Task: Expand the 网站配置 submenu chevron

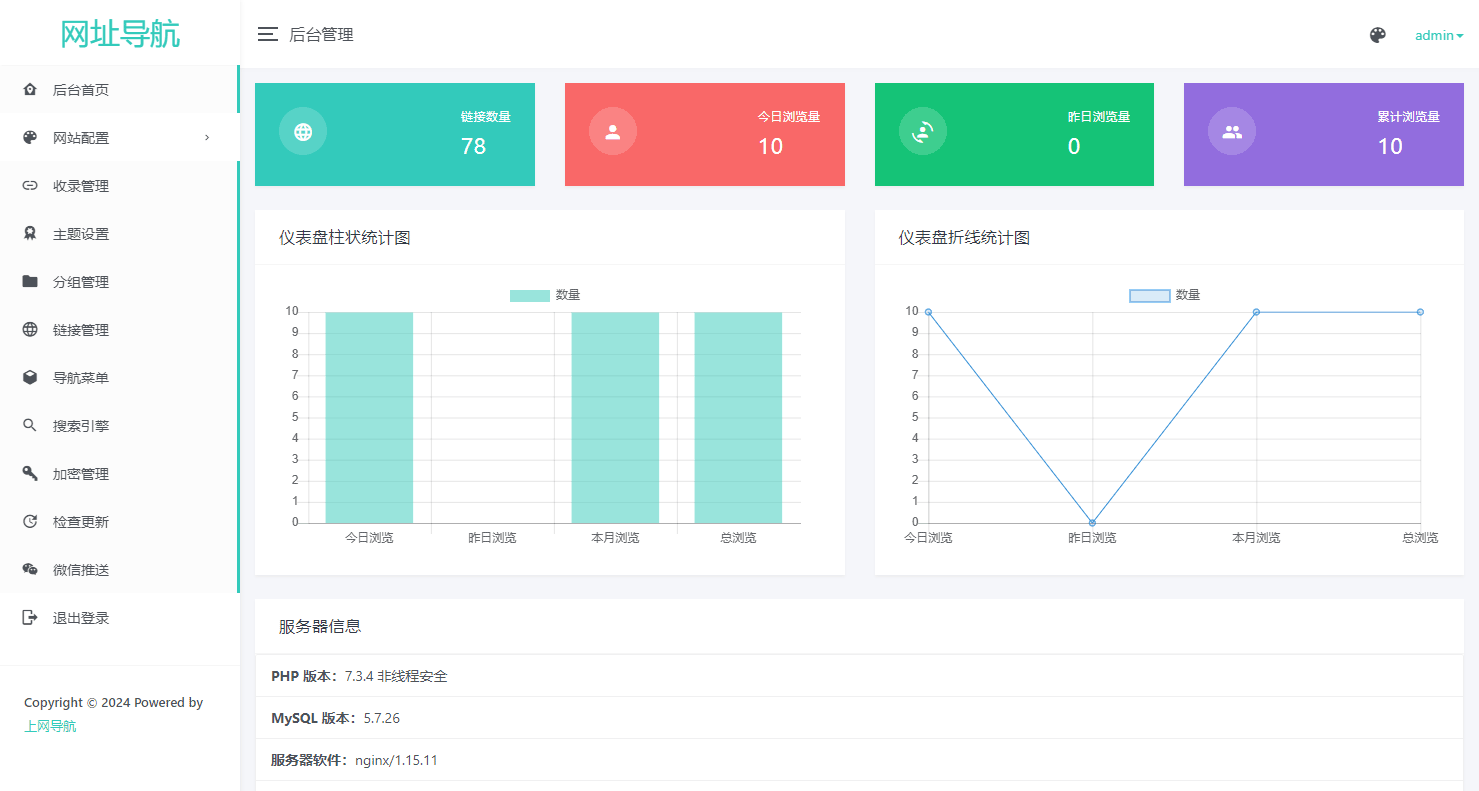Action: click(x=207, y=138)
